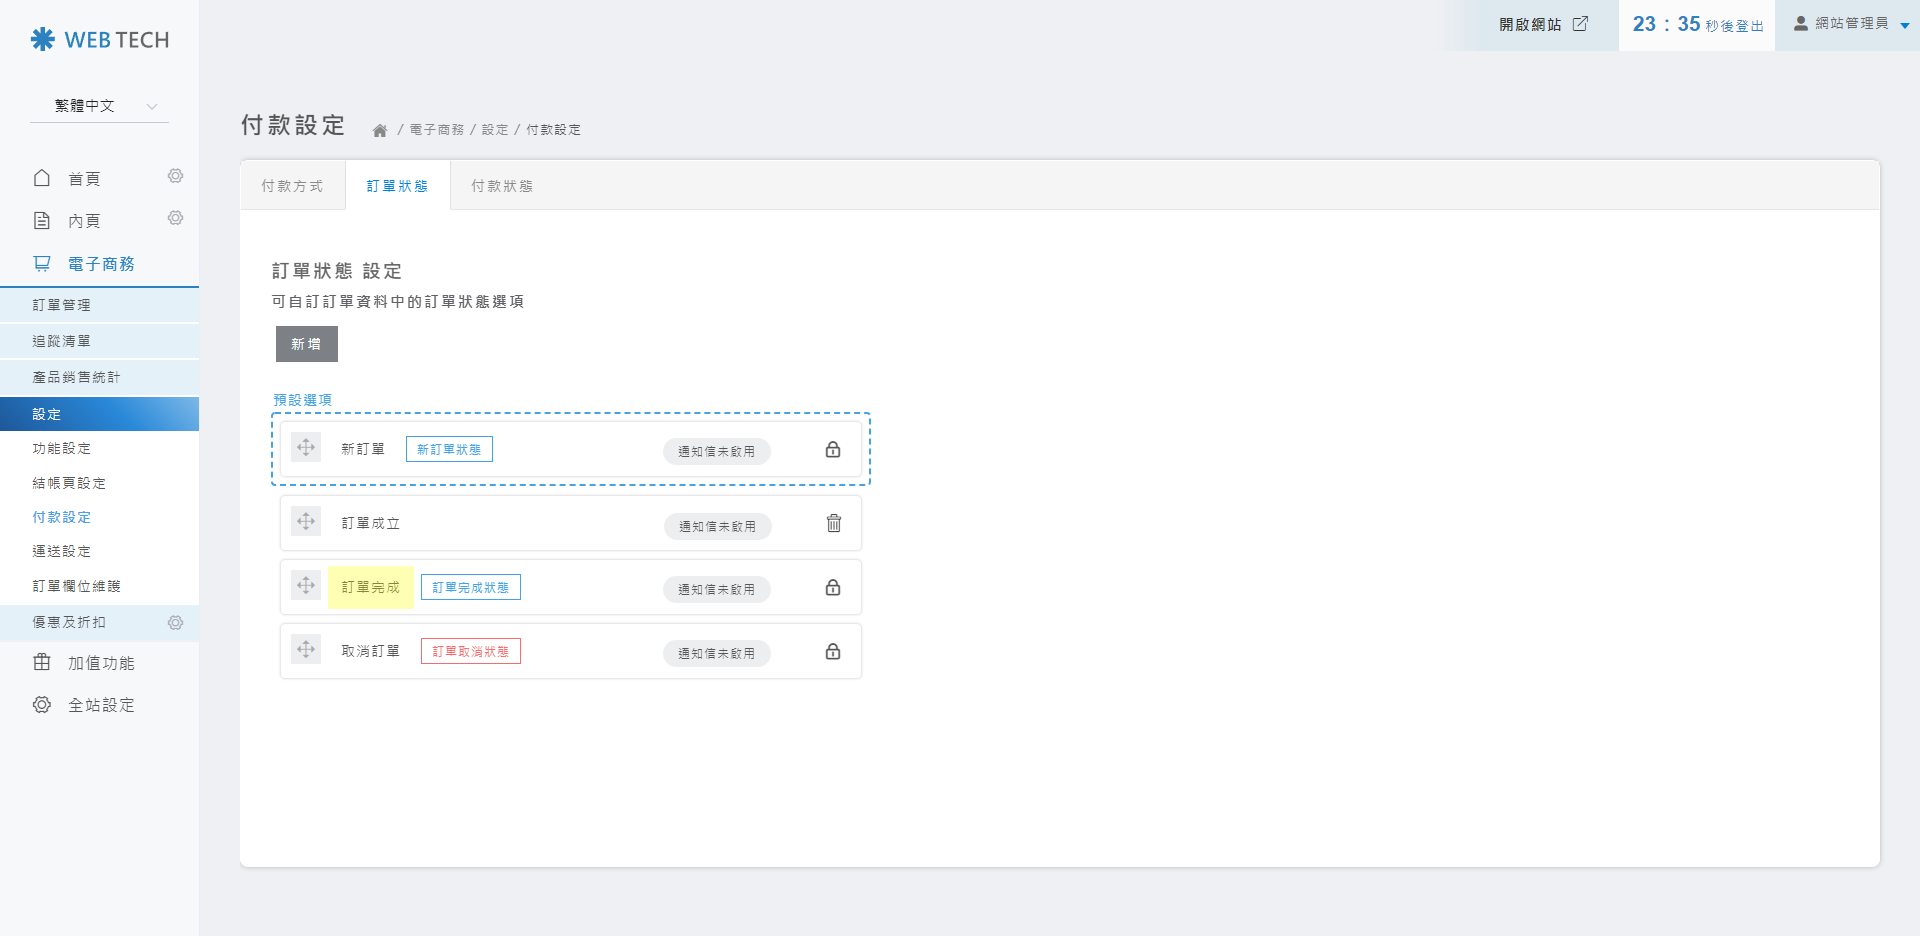Screen dimensions: 1920x936
Task: Click the drag handle for 取消訂單 row
Action: pos(306,650)
